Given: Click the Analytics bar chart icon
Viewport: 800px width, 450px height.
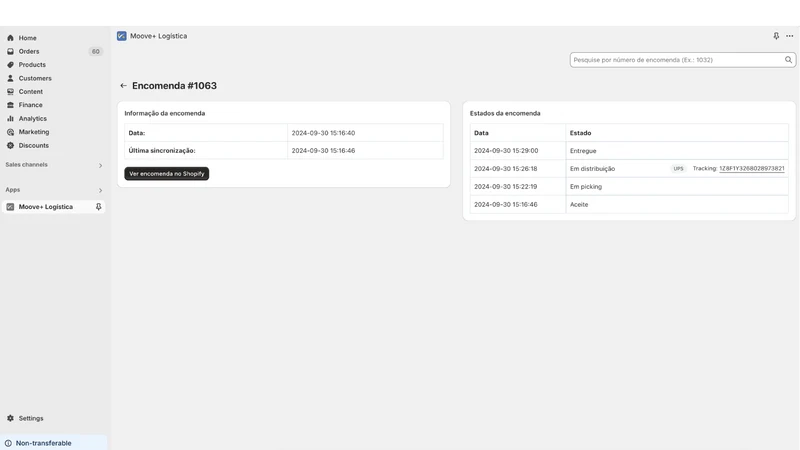Looking at the screenshot, I should 10,118.
